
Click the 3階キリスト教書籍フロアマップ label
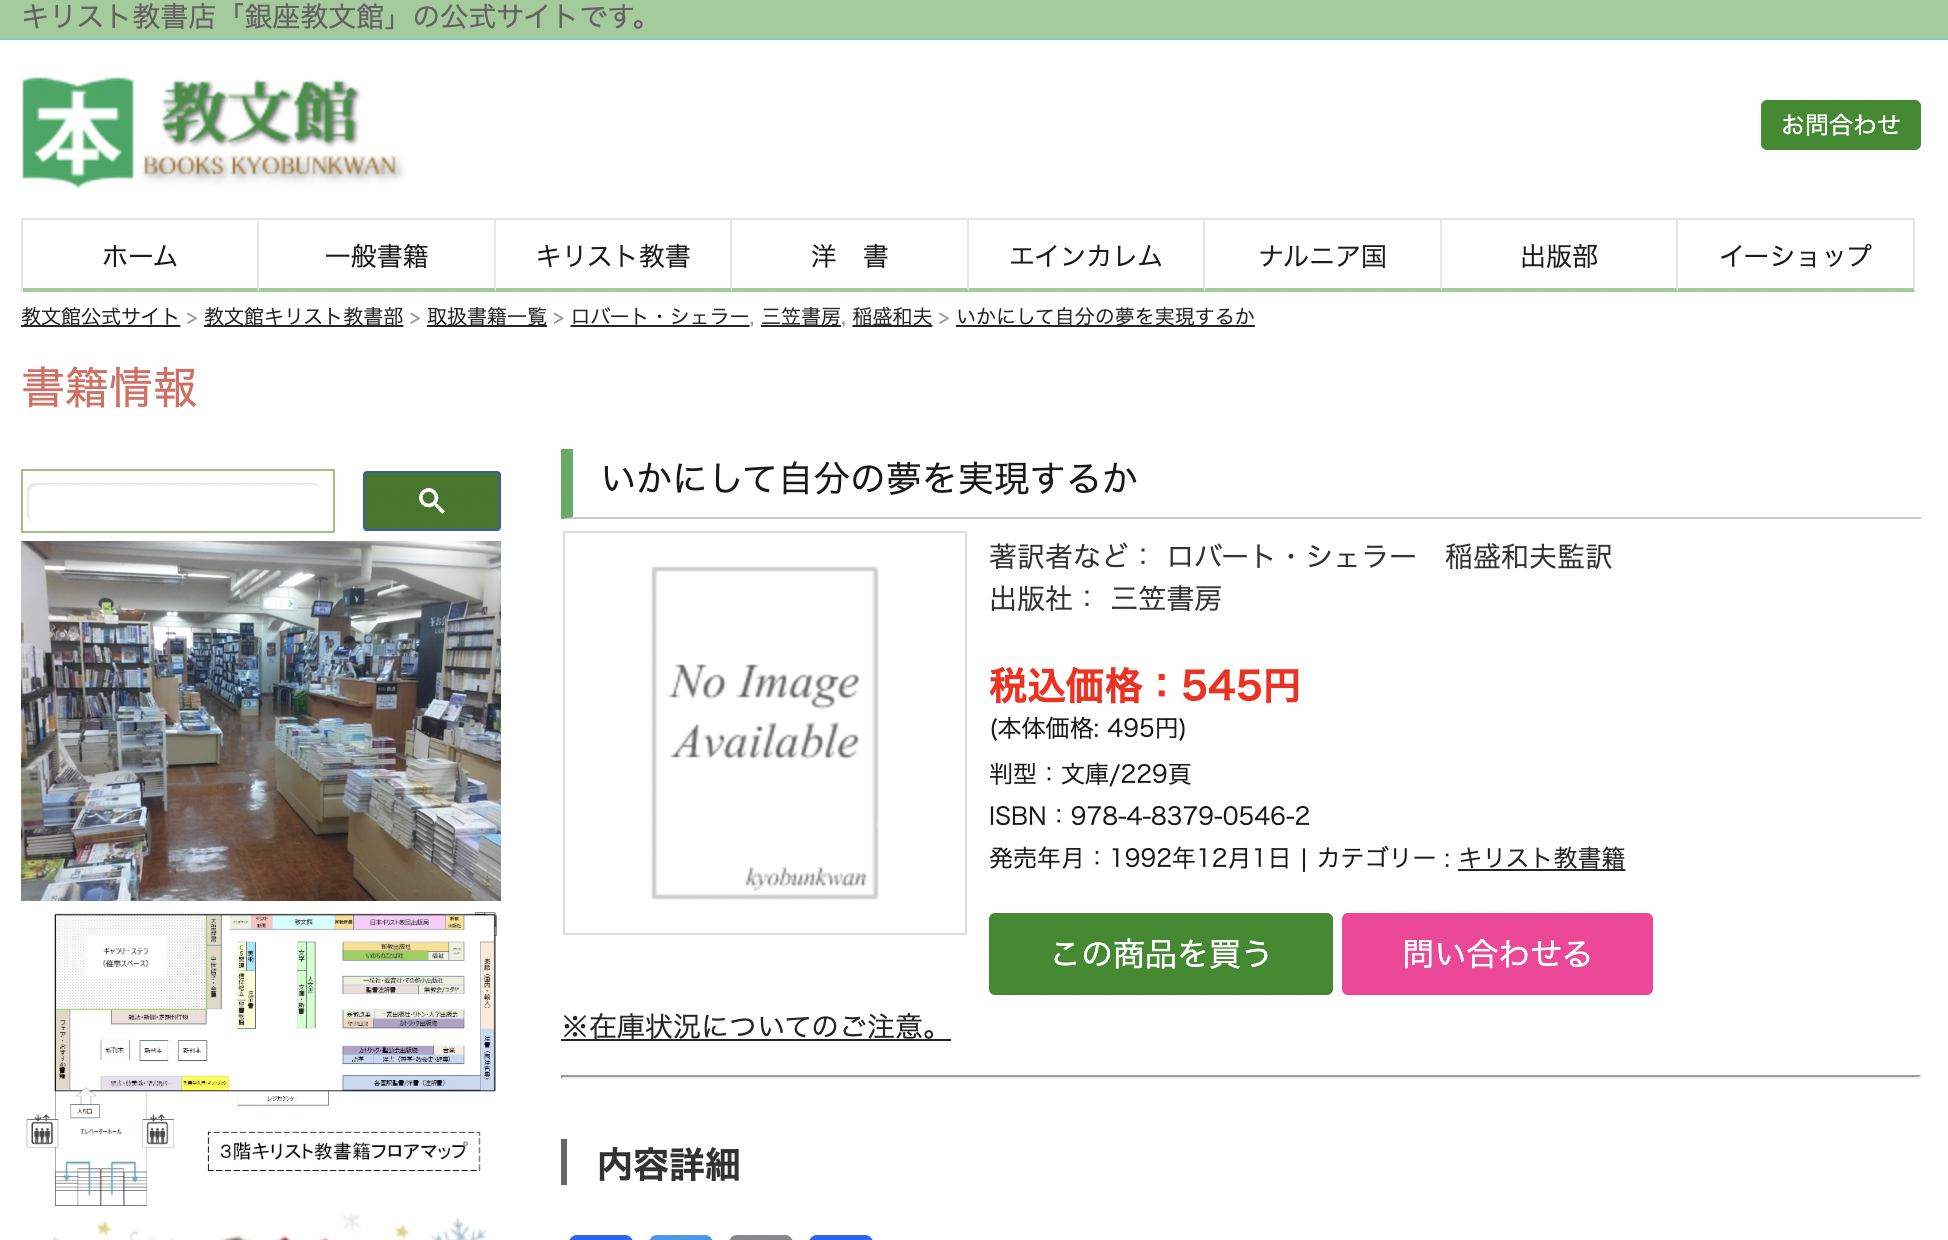coord(343,1151)
